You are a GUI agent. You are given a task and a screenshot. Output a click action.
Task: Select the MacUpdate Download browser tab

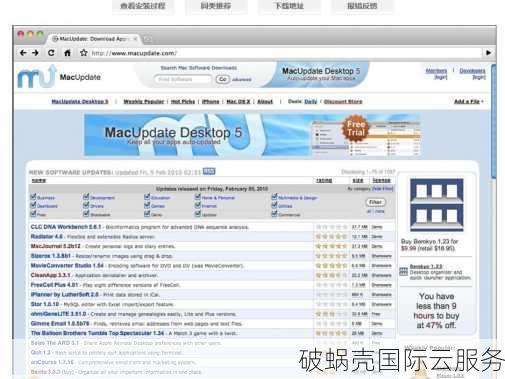point(94,39)
